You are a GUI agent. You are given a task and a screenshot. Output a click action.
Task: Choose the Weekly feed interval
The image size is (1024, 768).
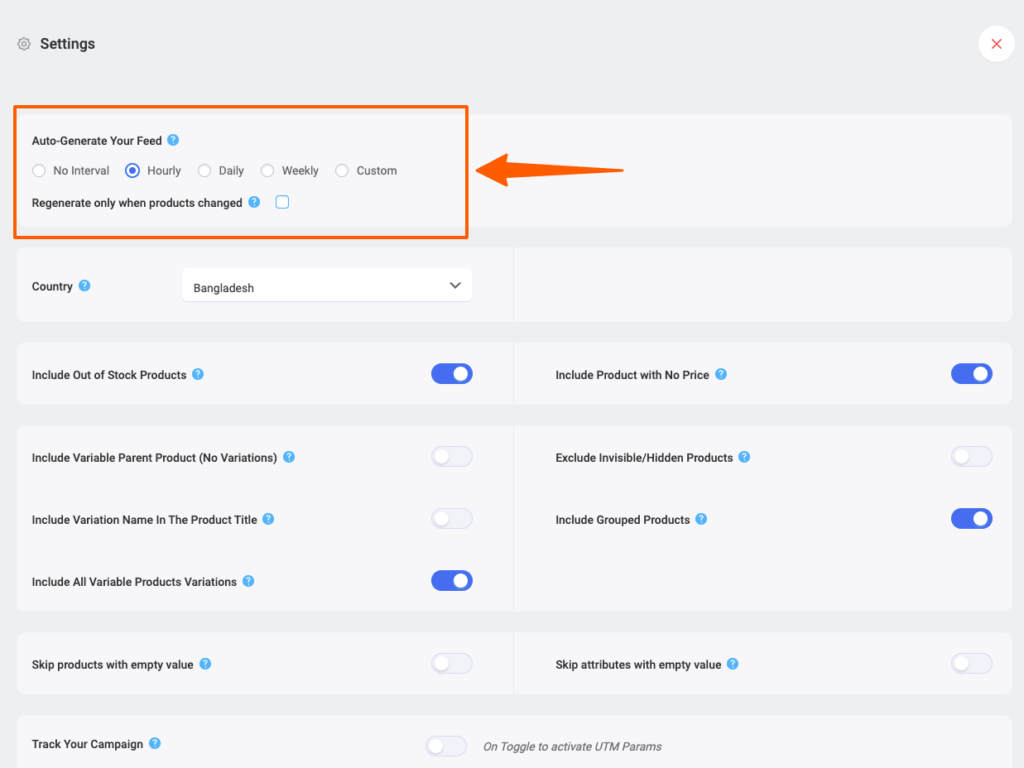click(x=267, y=170)
